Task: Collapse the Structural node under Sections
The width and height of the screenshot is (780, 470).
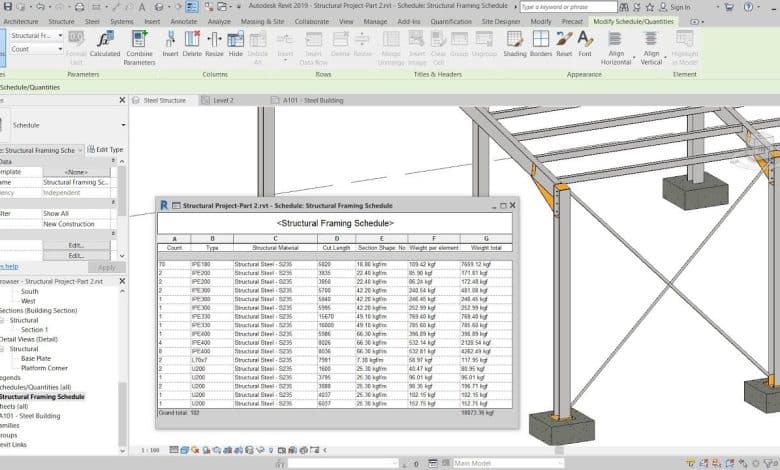Action: click(2, 320)
